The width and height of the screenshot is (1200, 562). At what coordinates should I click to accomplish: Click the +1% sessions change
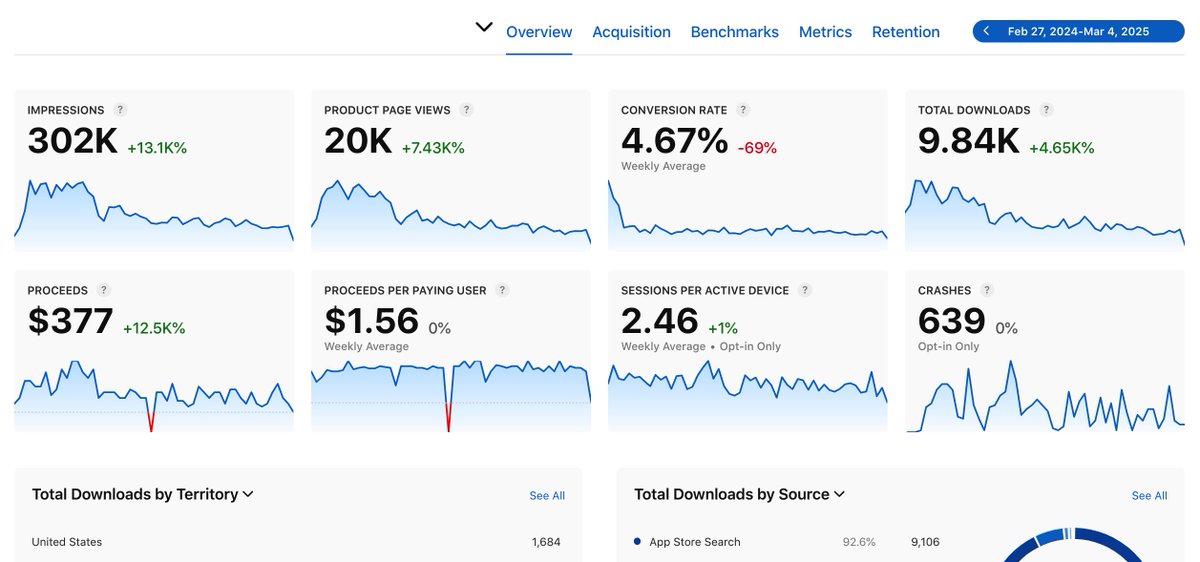point(722,328)
